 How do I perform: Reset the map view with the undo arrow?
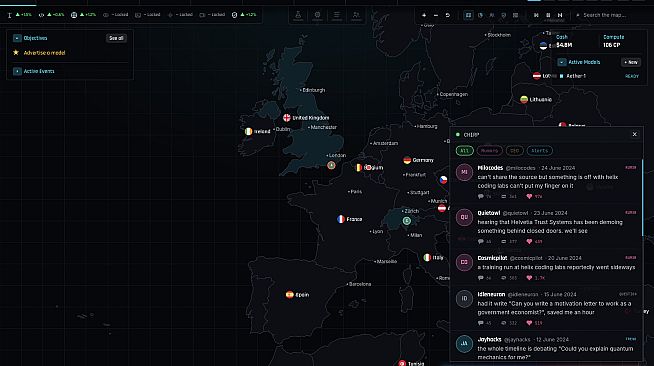[448, 15]
